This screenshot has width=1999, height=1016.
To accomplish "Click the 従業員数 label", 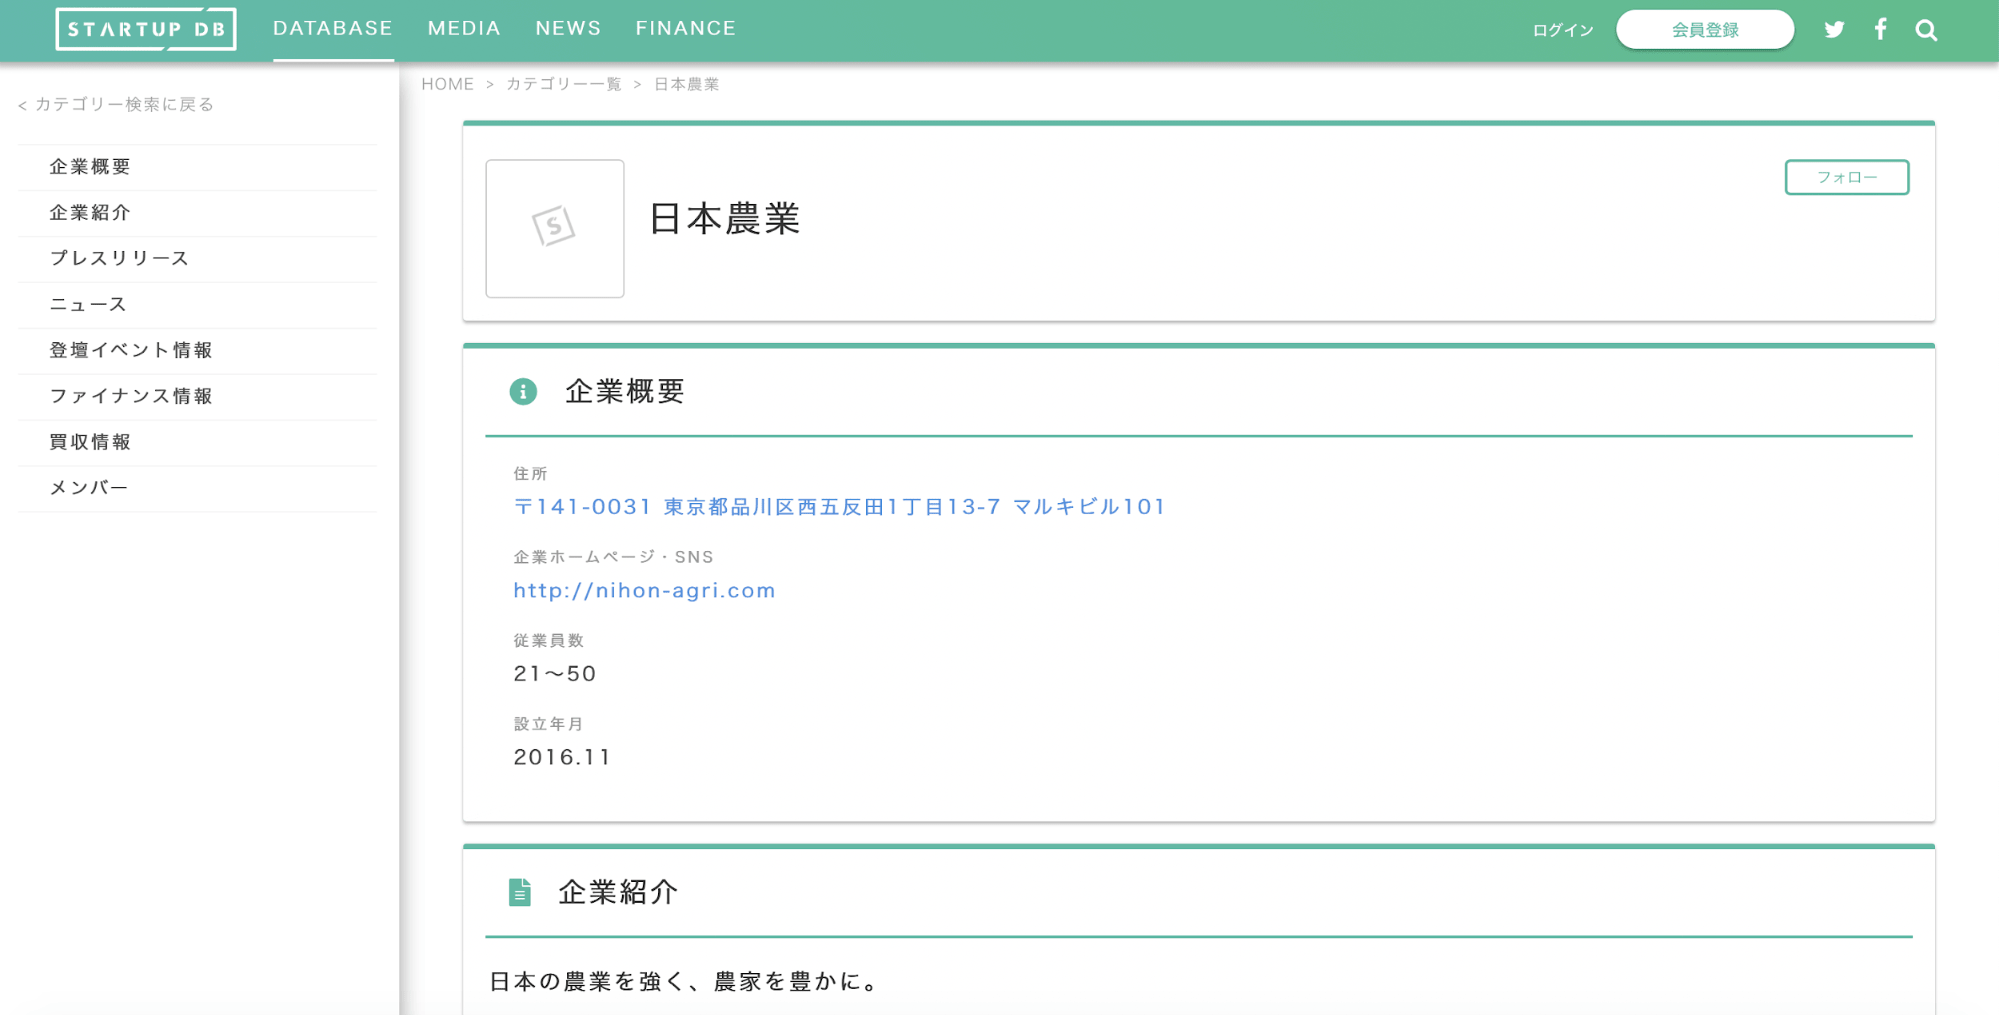I will [549, 640].
